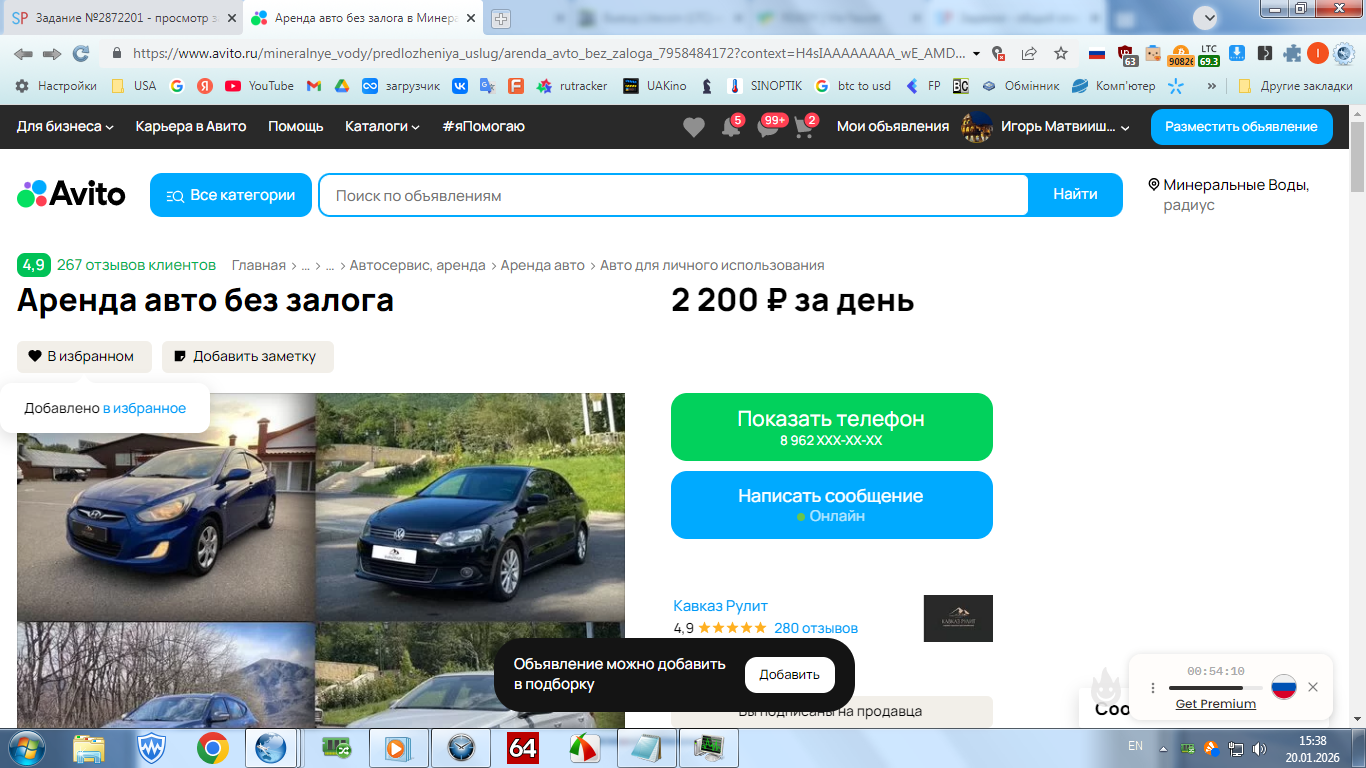This screenshot has height=768, width=1366.
Task: Open the Avito favorites heart icon
Action: pos(693,127)
